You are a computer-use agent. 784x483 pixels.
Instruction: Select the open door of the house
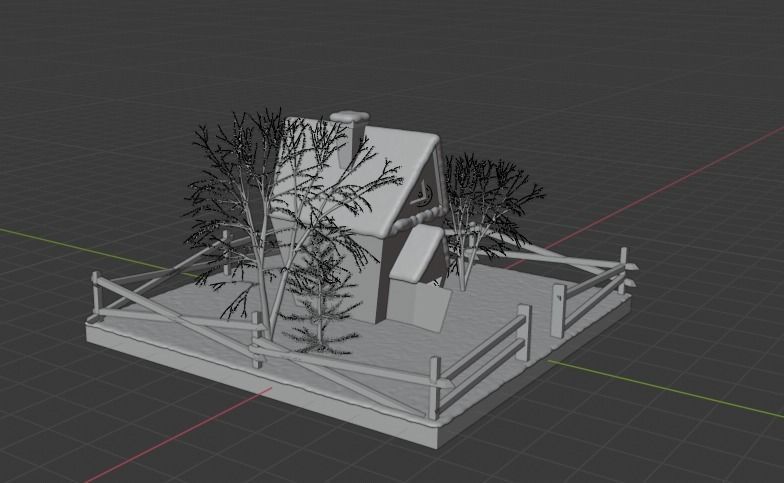click(x=431, y=306)
